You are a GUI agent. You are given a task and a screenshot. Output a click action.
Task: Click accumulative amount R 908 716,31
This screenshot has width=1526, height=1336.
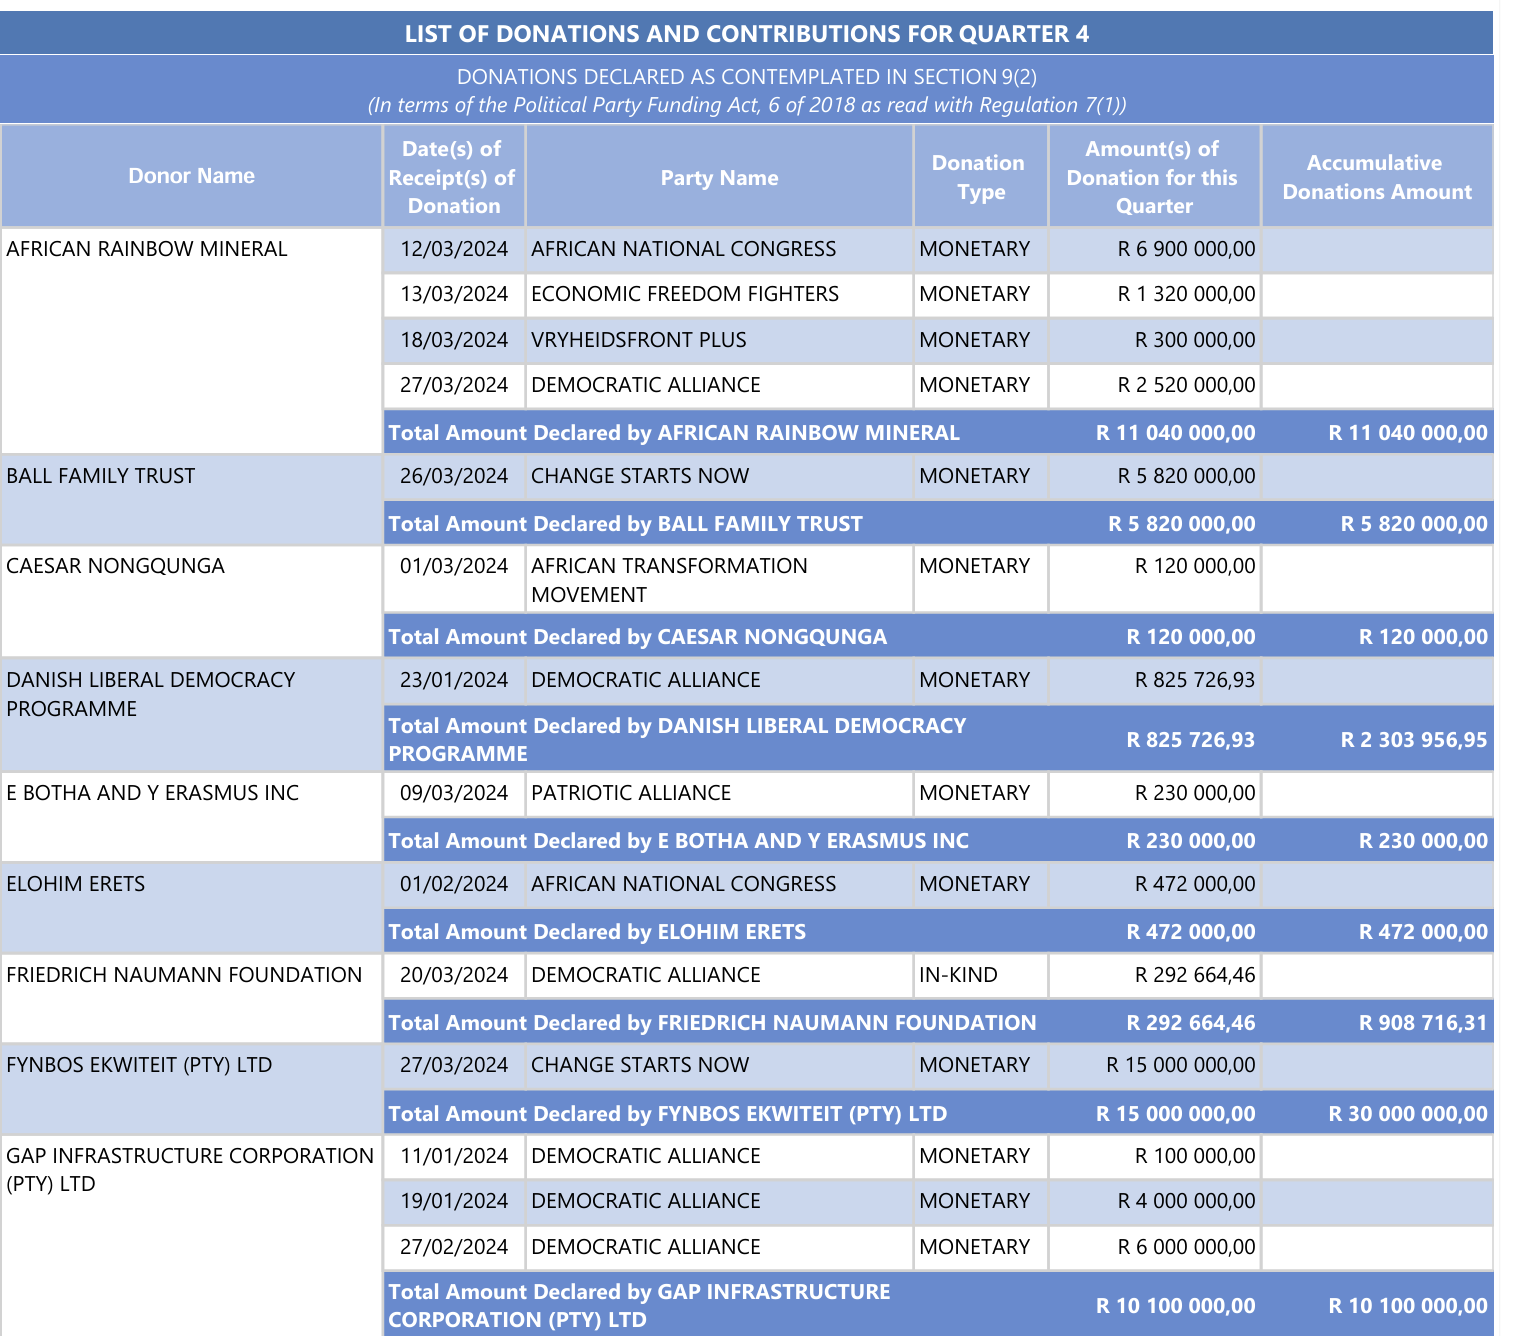click(1423, 1023)
